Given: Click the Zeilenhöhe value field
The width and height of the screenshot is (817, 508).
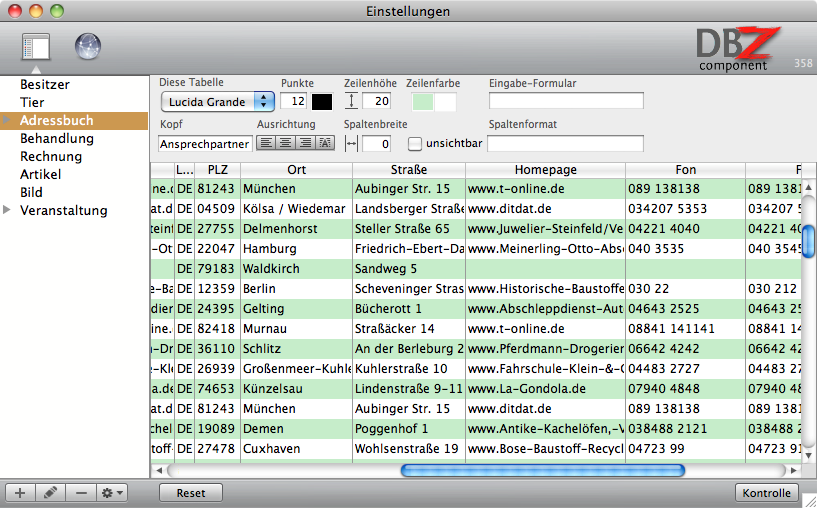Looking at the screenshot, I should point(377,101).
